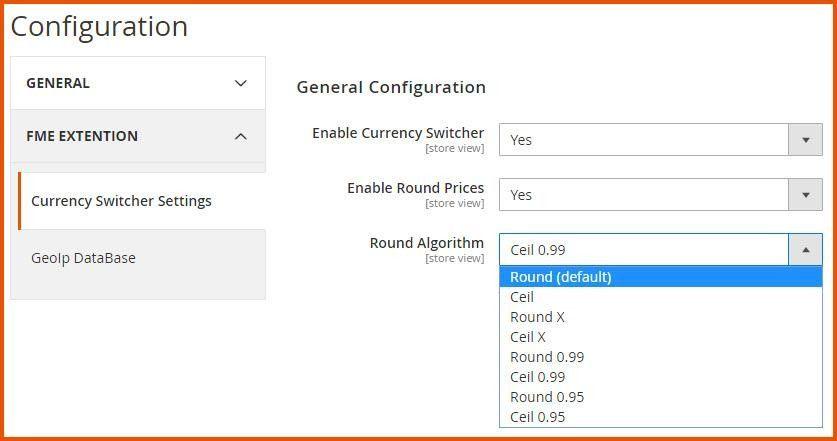Select the Round X option

pyautogui.click(x=537, y=317)
